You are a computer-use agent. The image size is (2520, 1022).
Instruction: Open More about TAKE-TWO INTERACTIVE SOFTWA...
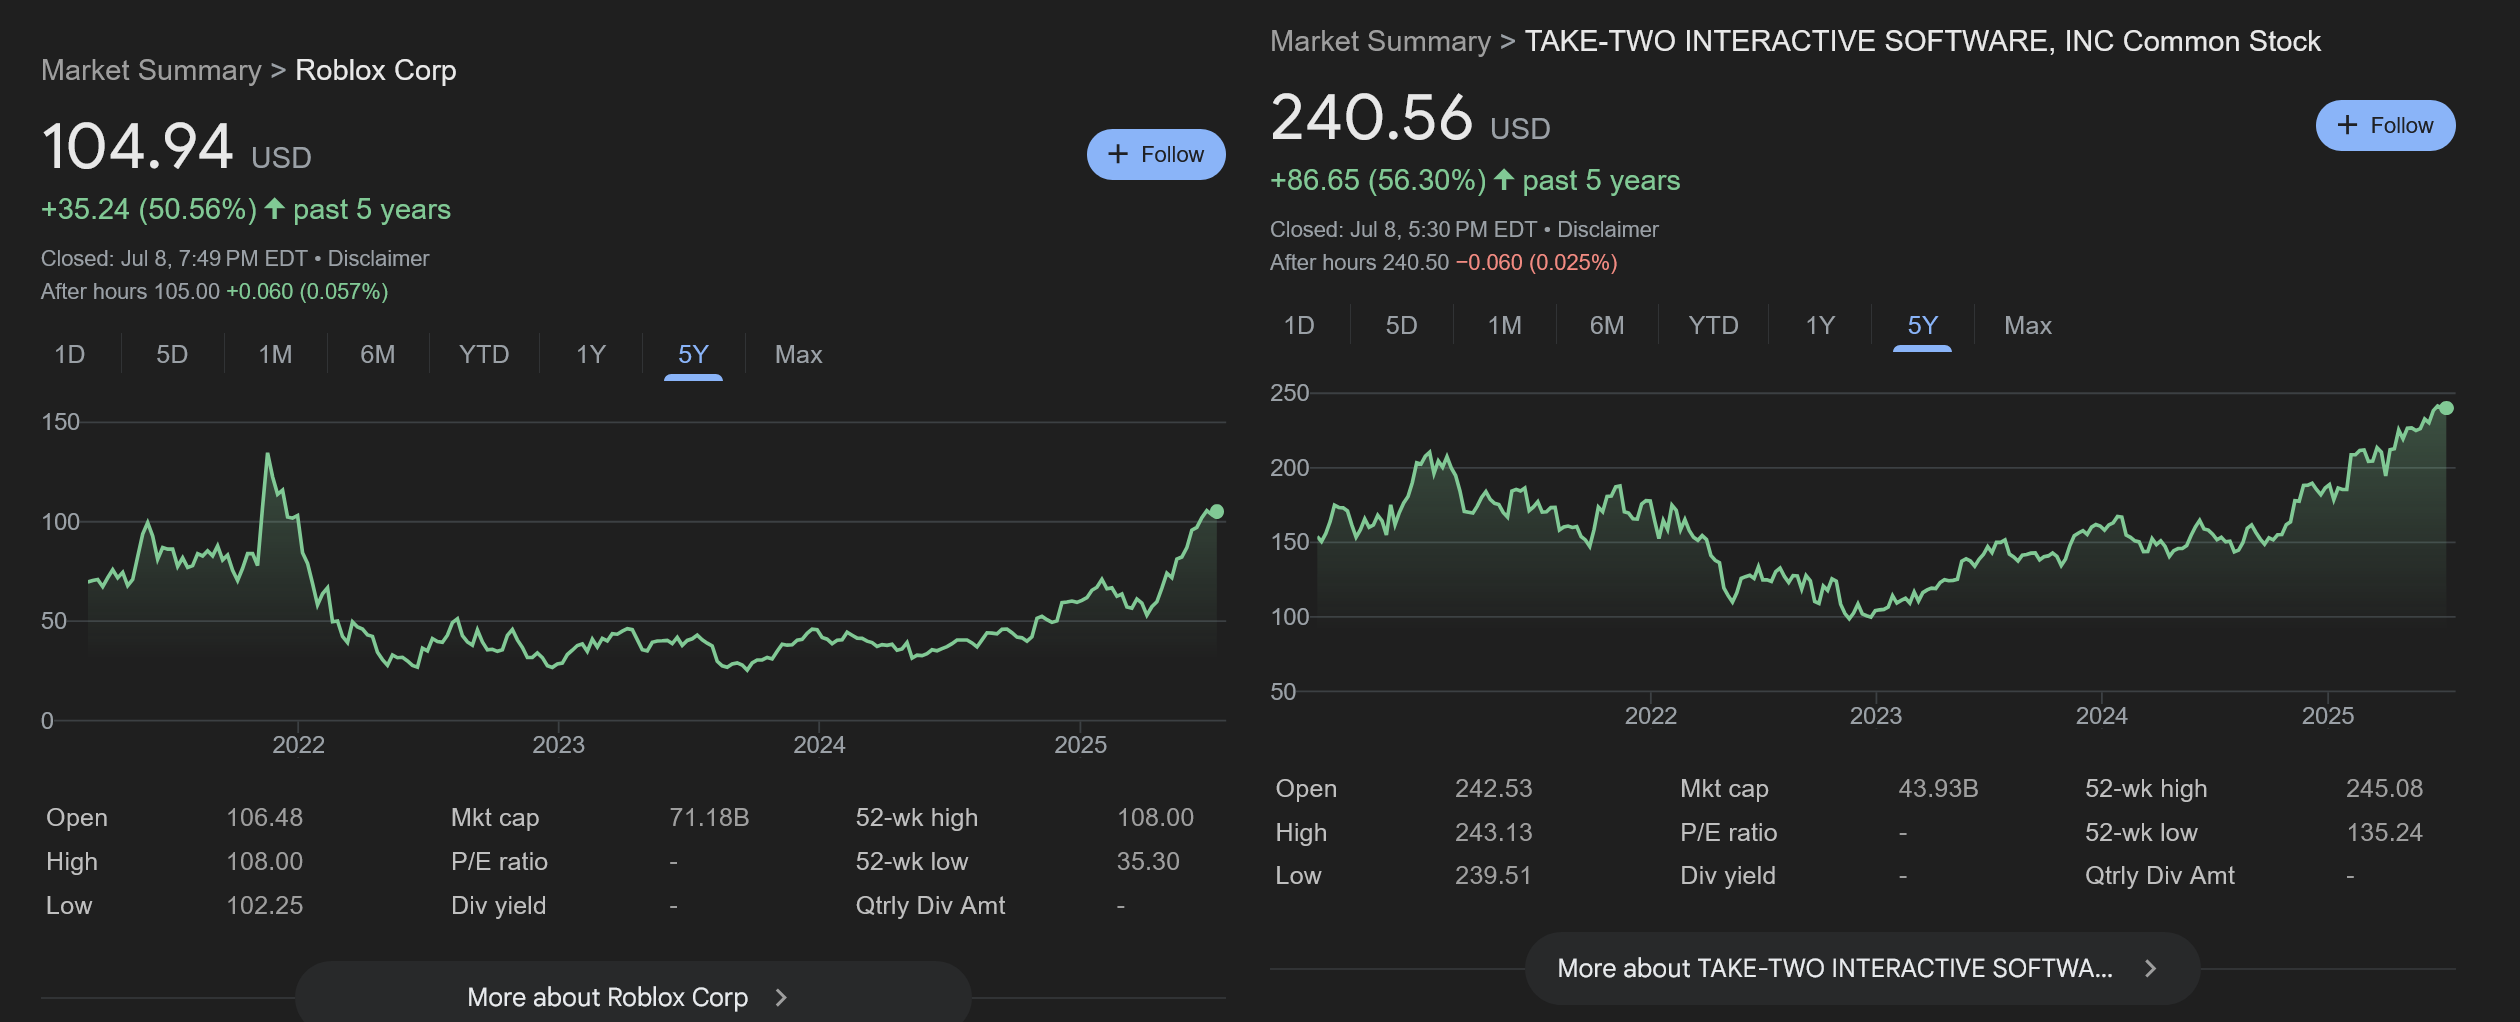pyautogui.click(x=1862, y=968)
